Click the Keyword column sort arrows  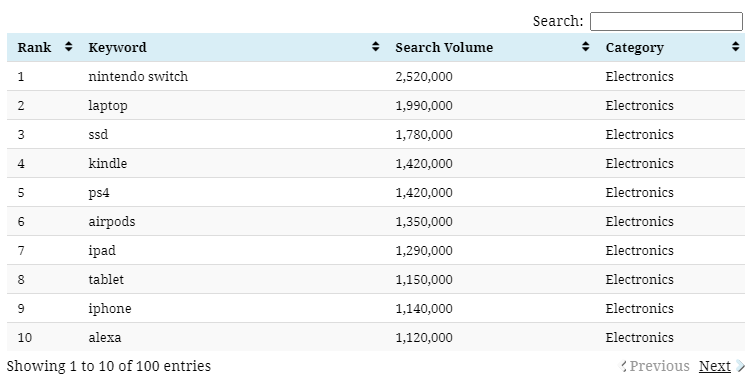click(x=376, y=47)
